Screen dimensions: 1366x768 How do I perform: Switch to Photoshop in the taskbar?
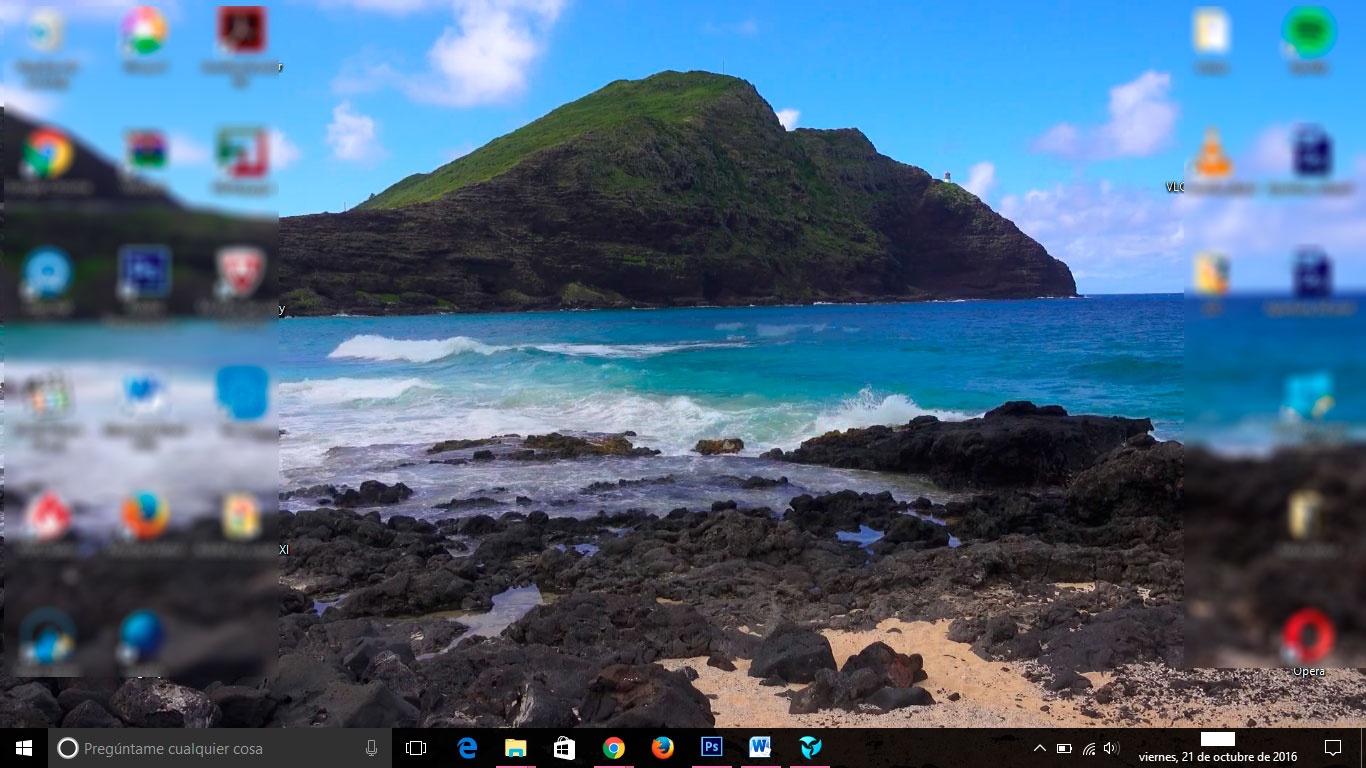pos(712,748)
